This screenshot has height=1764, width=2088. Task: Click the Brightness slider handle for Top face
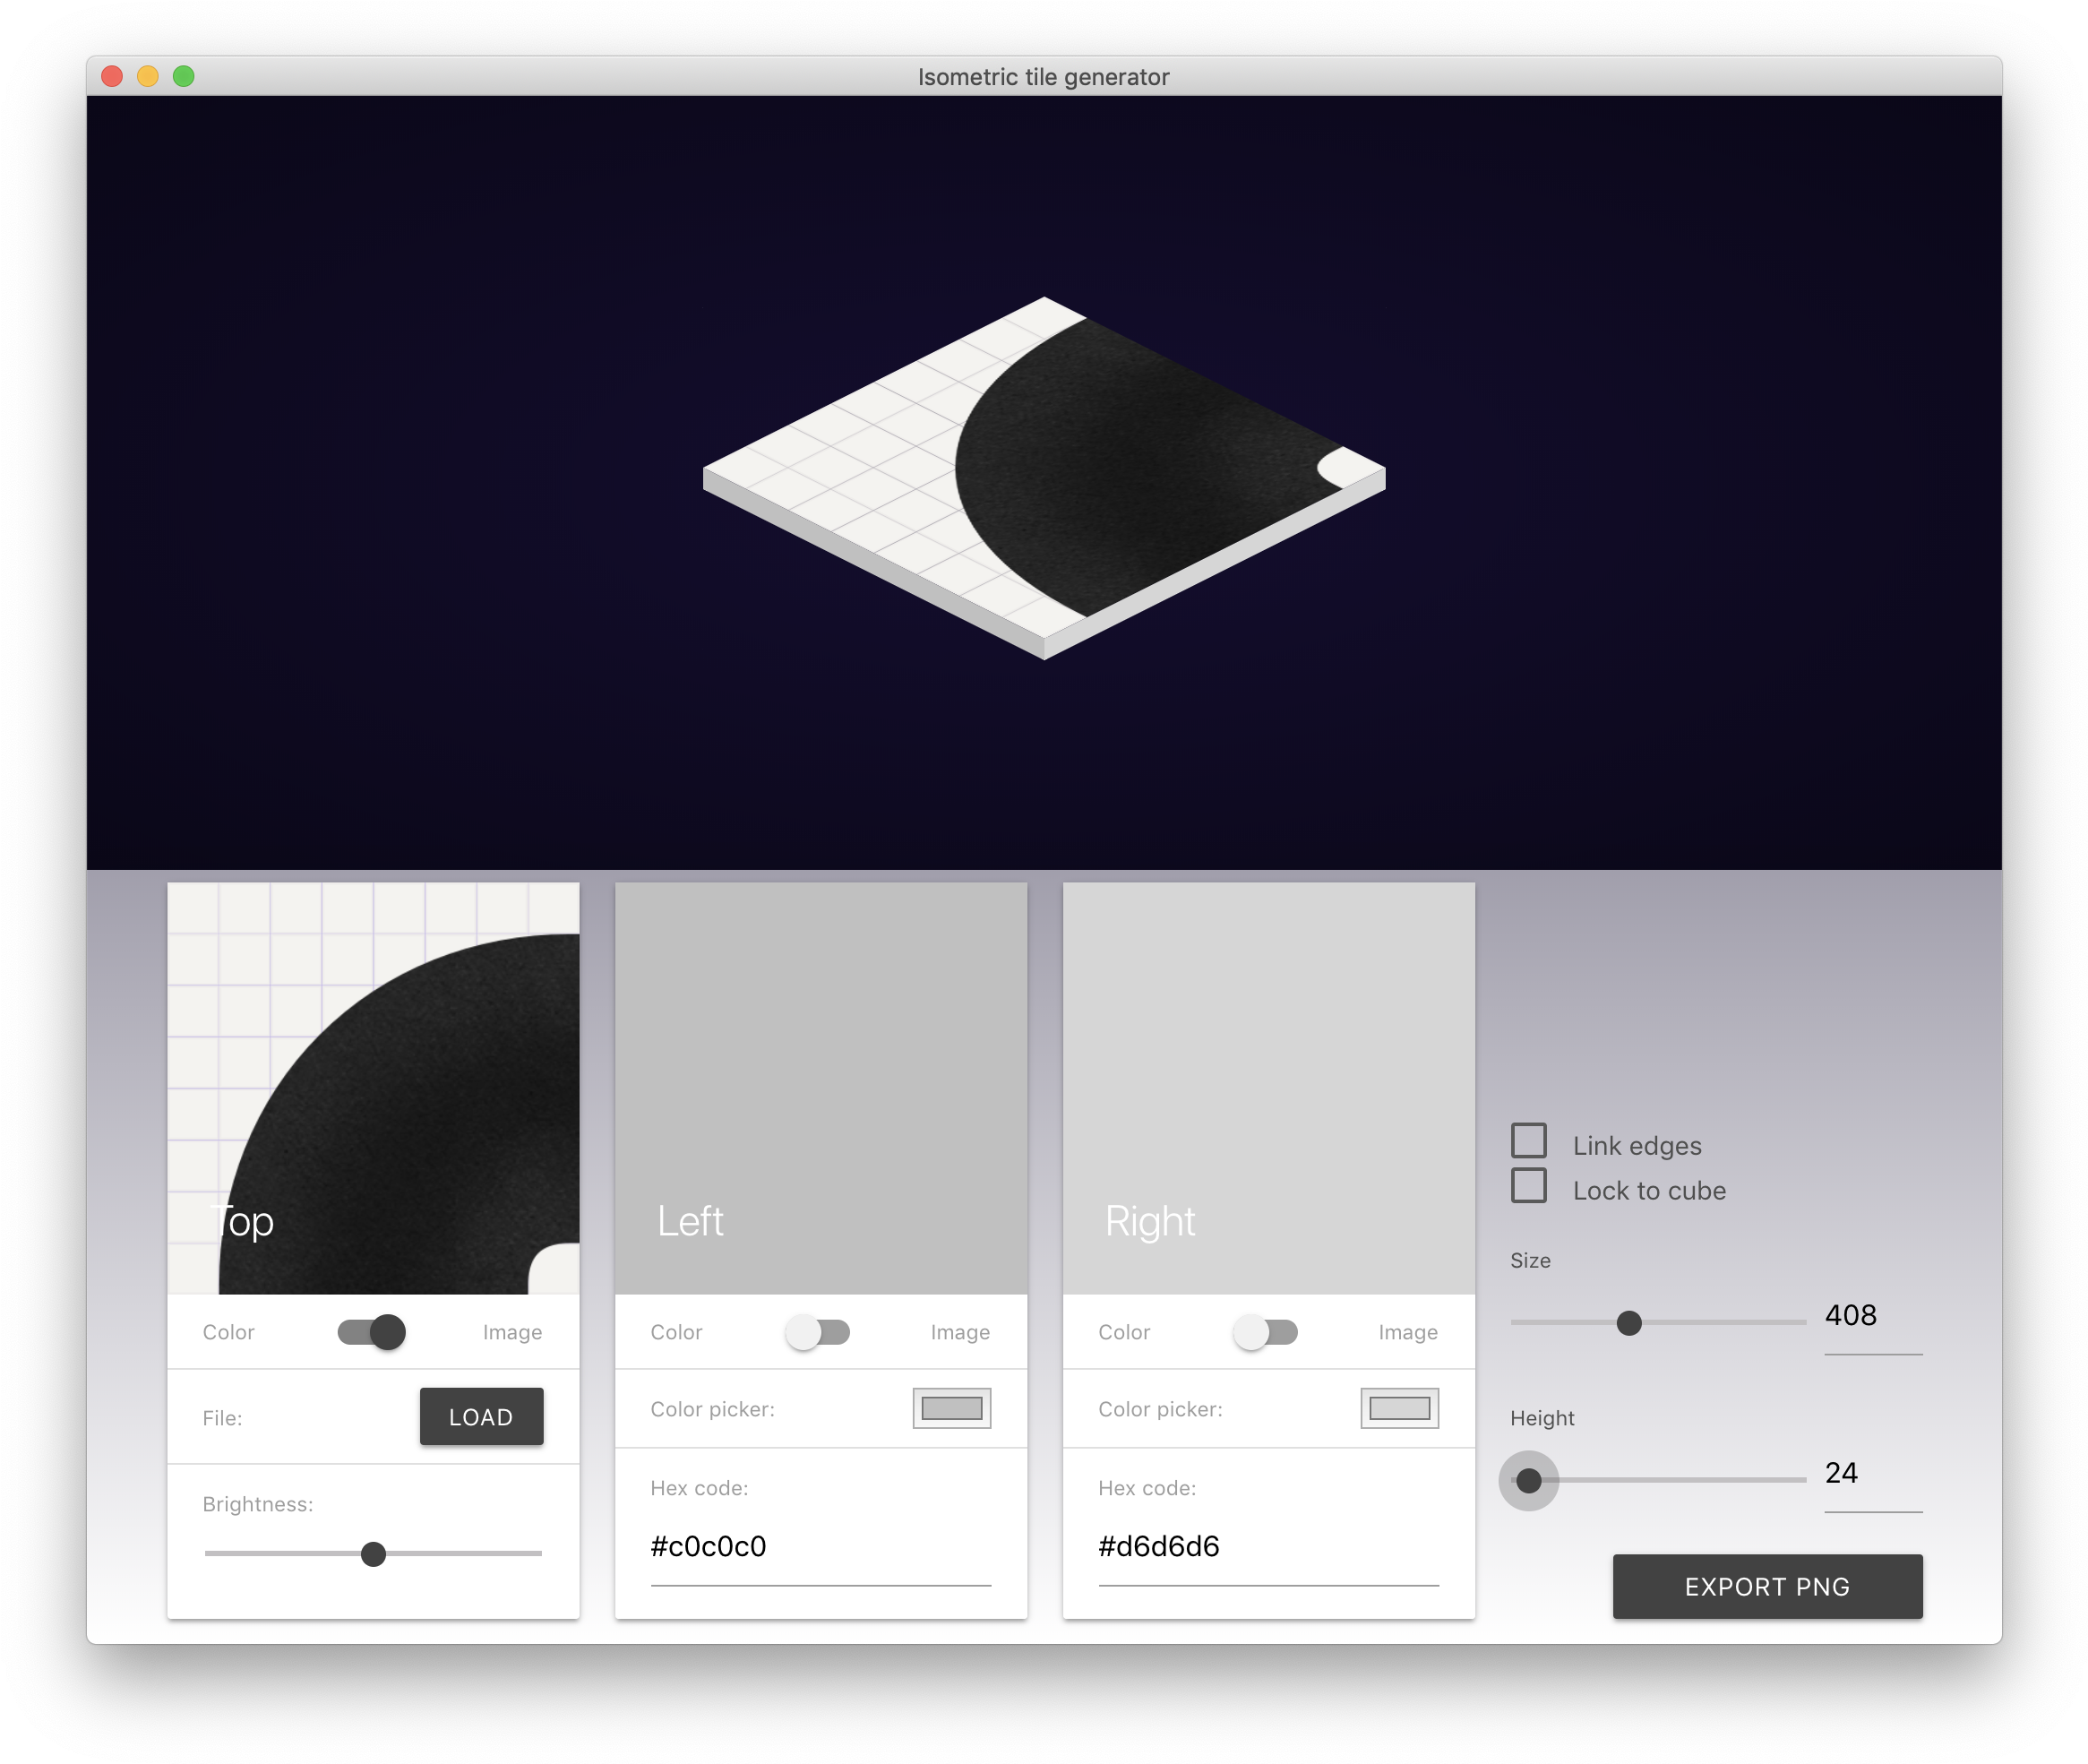pyautogui.click(x=374, y=1553)
